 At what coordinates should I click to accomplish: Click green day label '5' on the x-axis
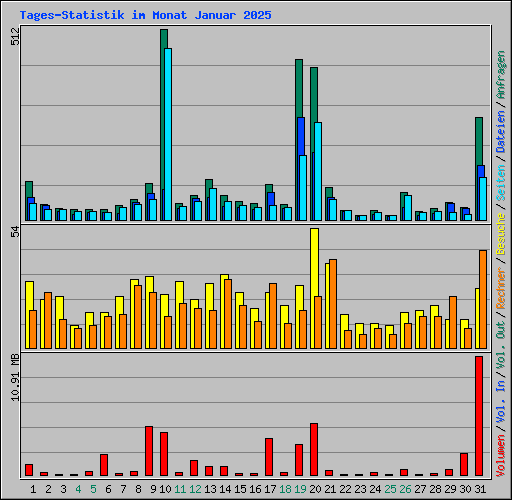(x=93, y=489)
